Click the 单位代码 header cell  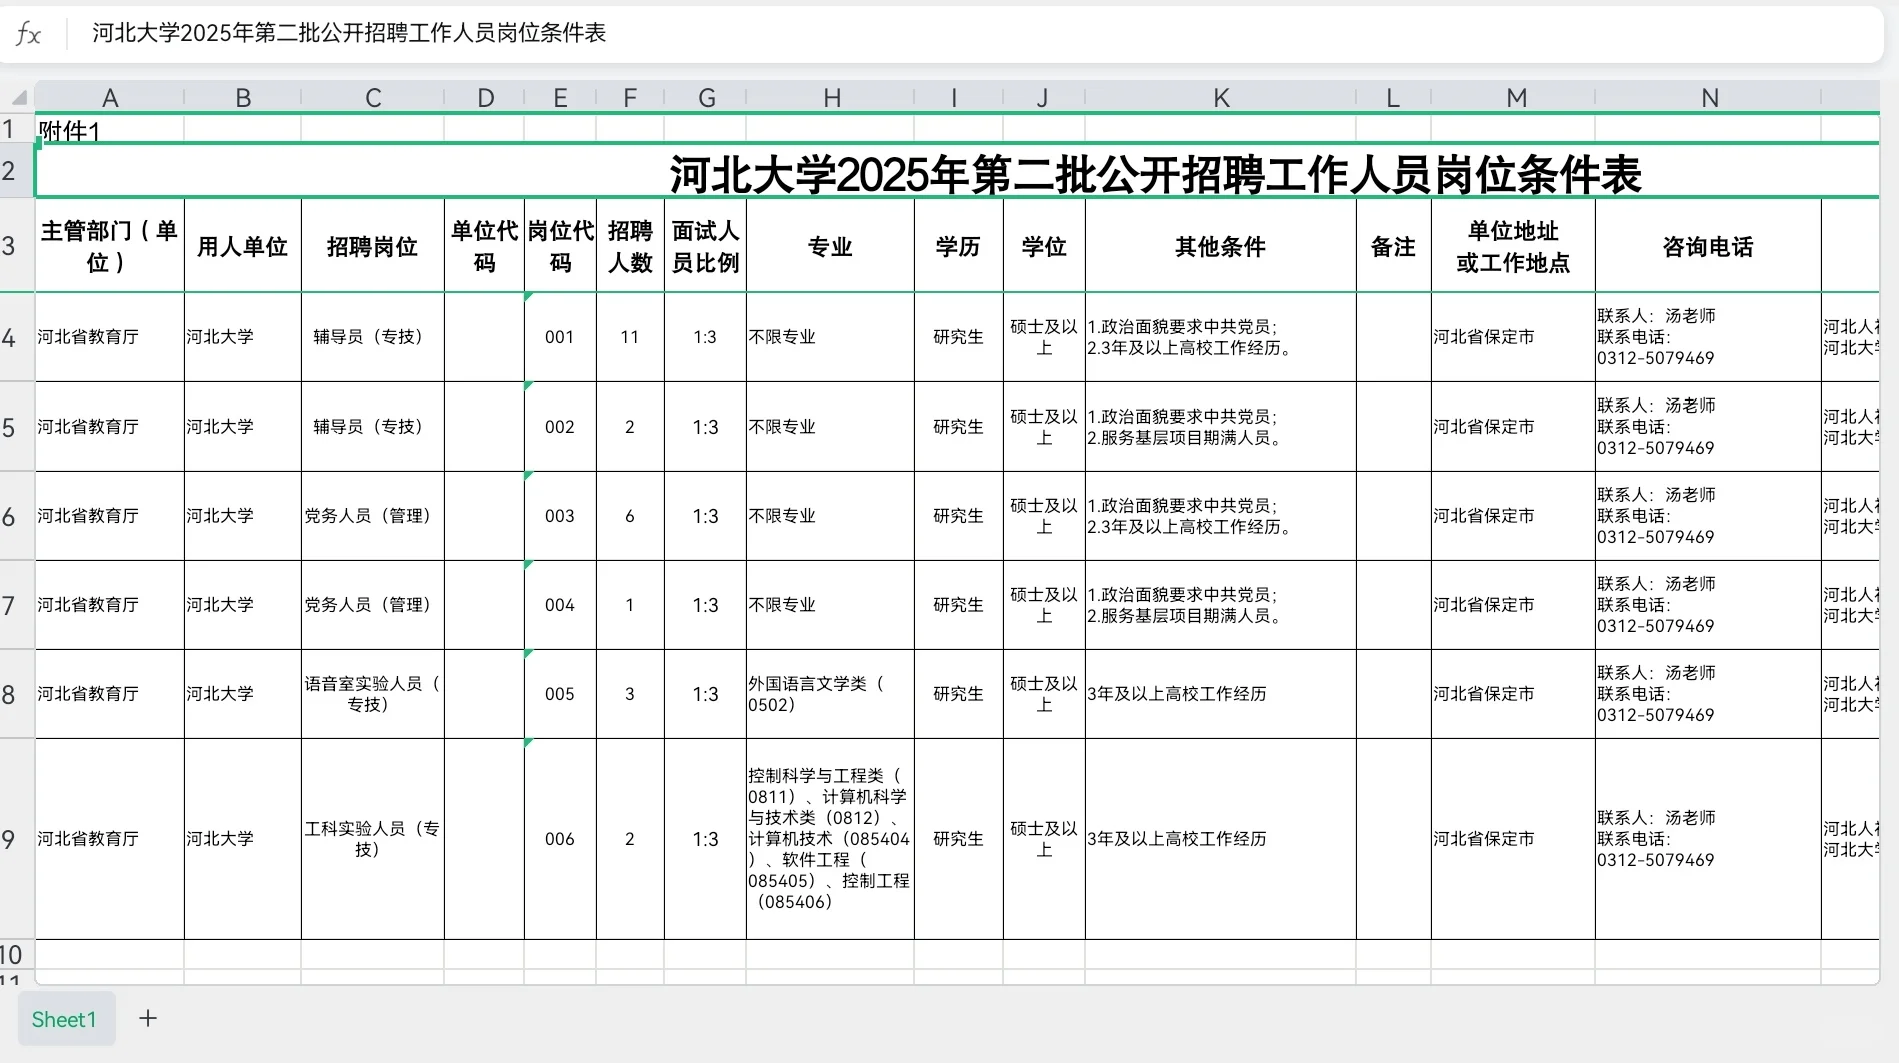[x=485, y=246]
